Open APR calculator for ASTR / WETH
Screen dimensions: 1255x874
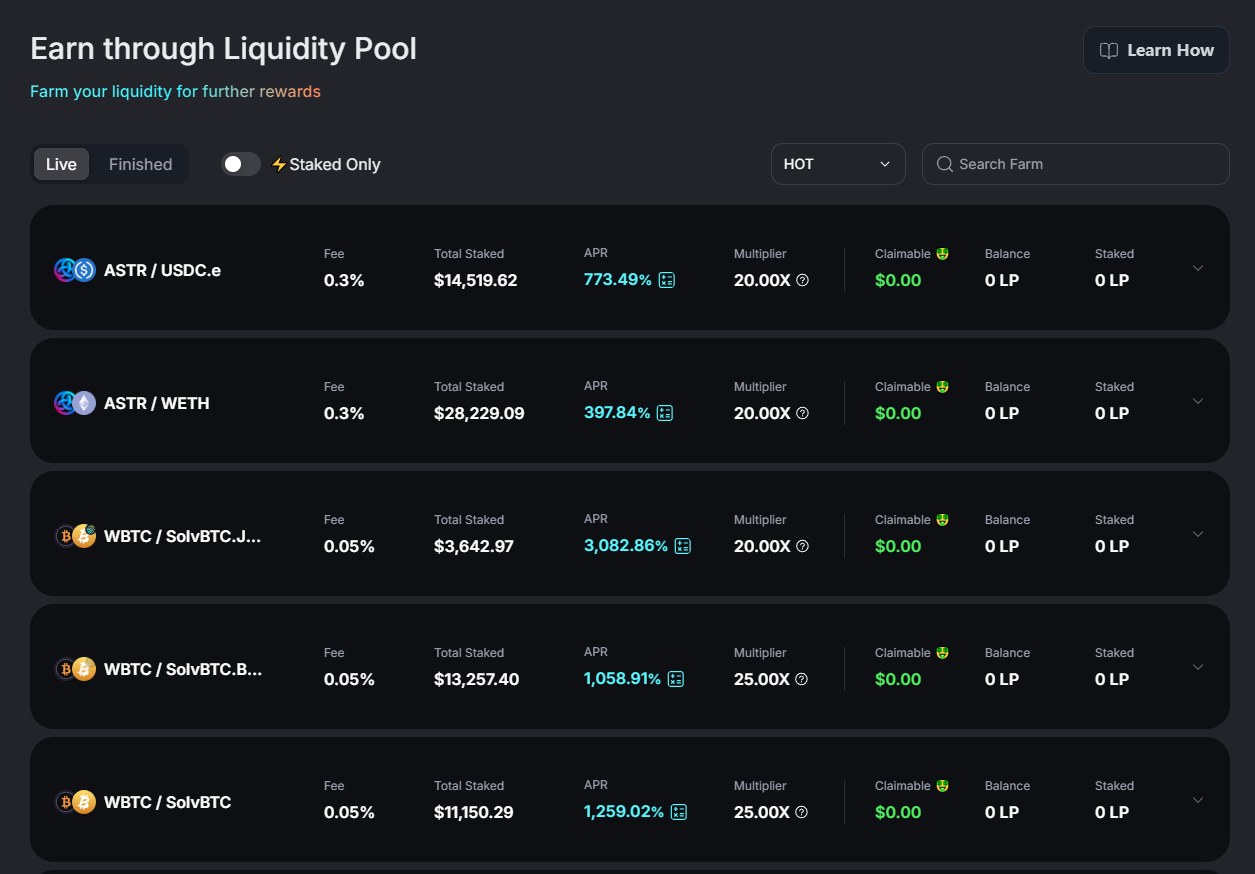[665, 413]
